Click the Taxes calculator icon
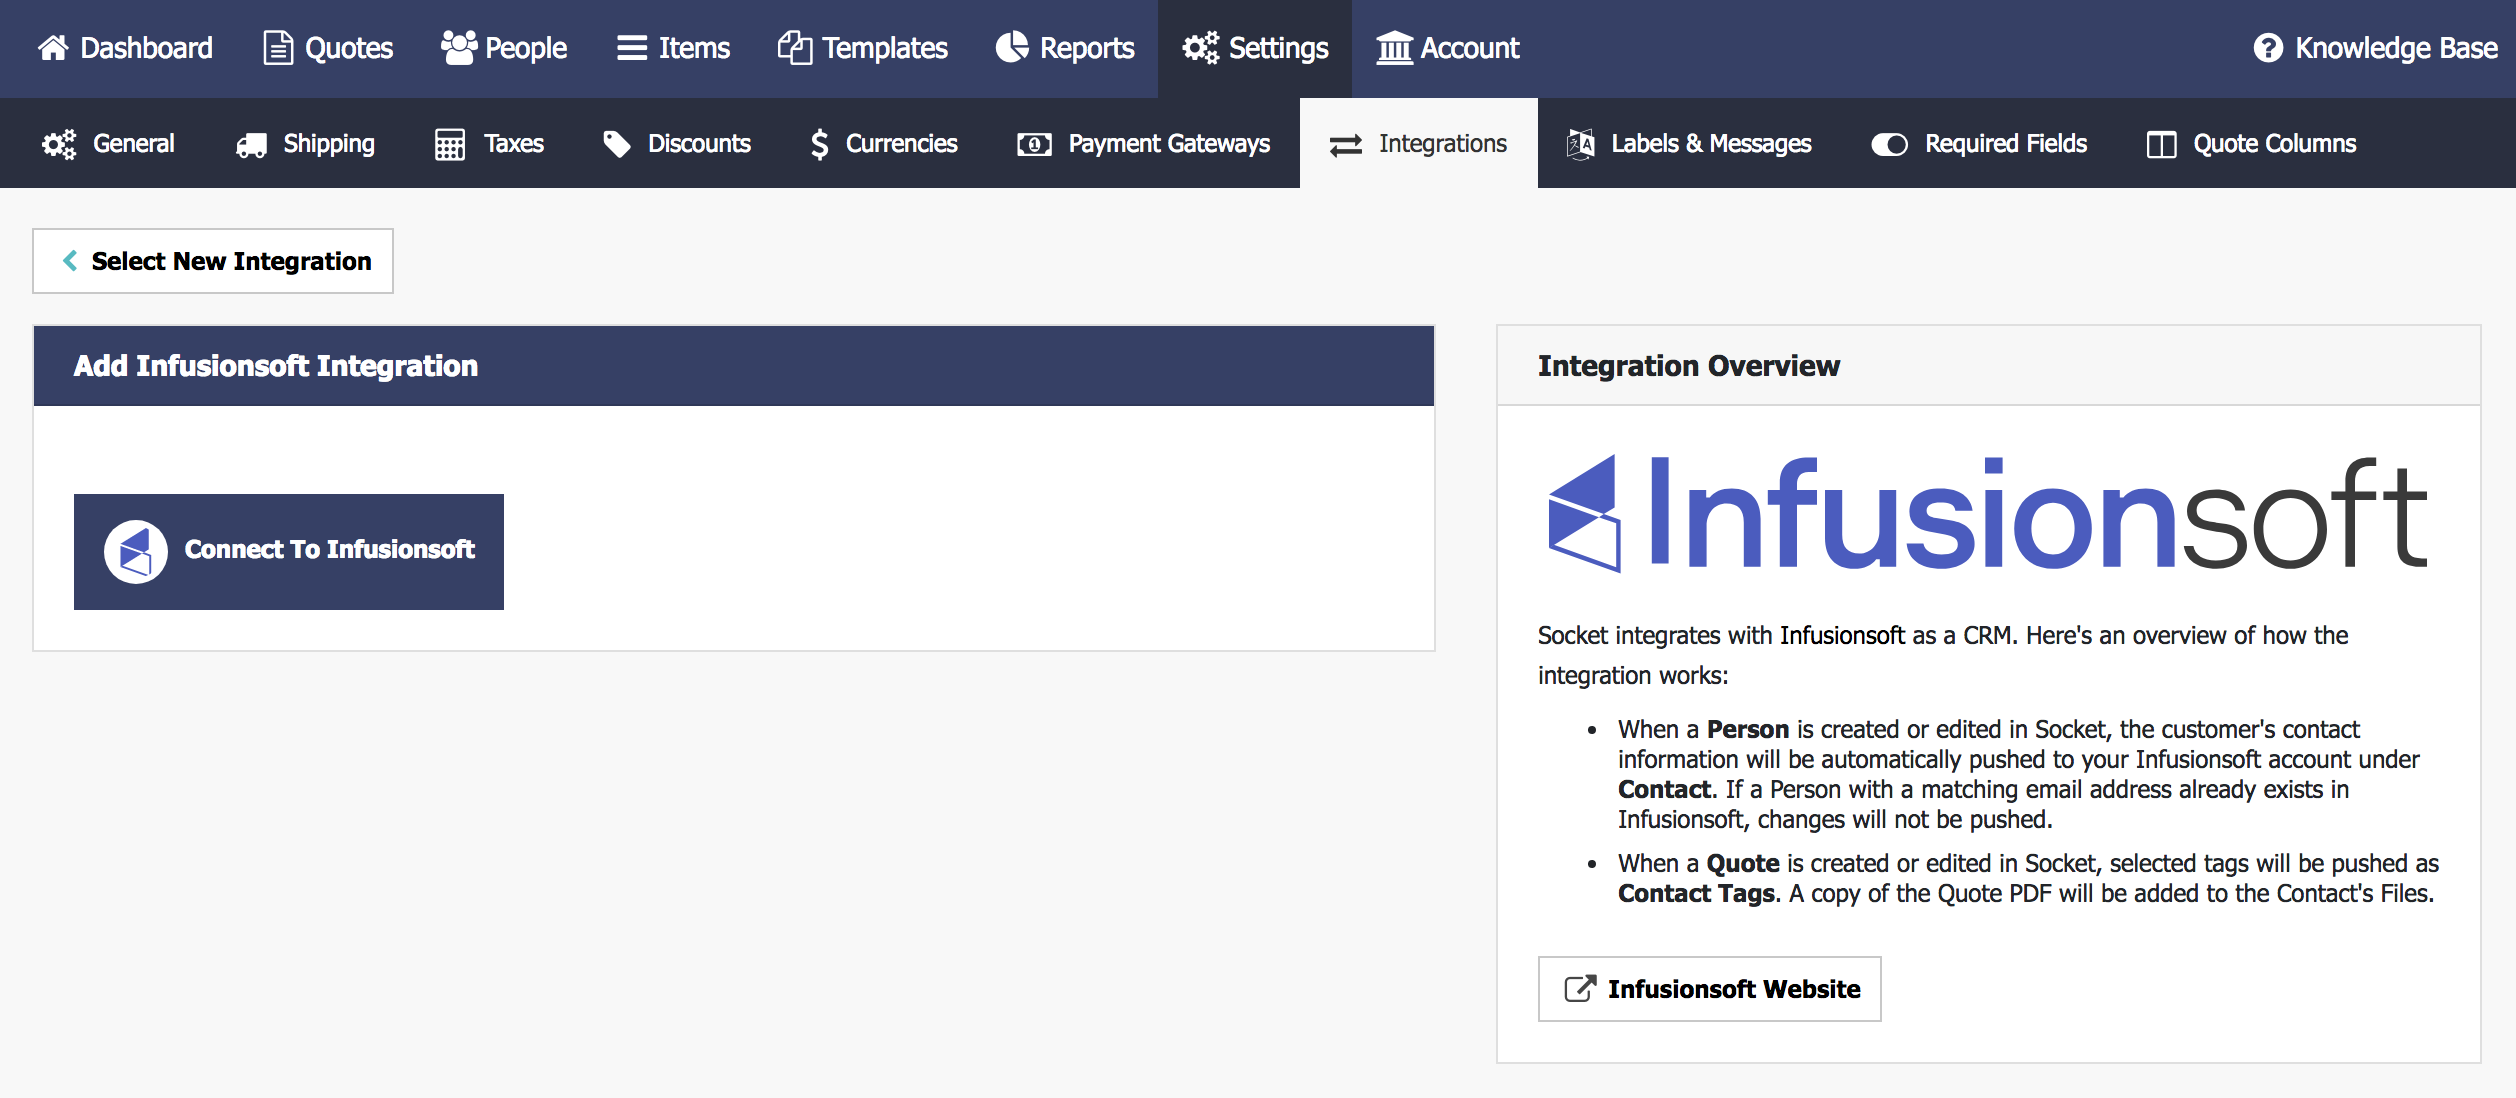This screenshot has width=2516, height=1098. 450,144
